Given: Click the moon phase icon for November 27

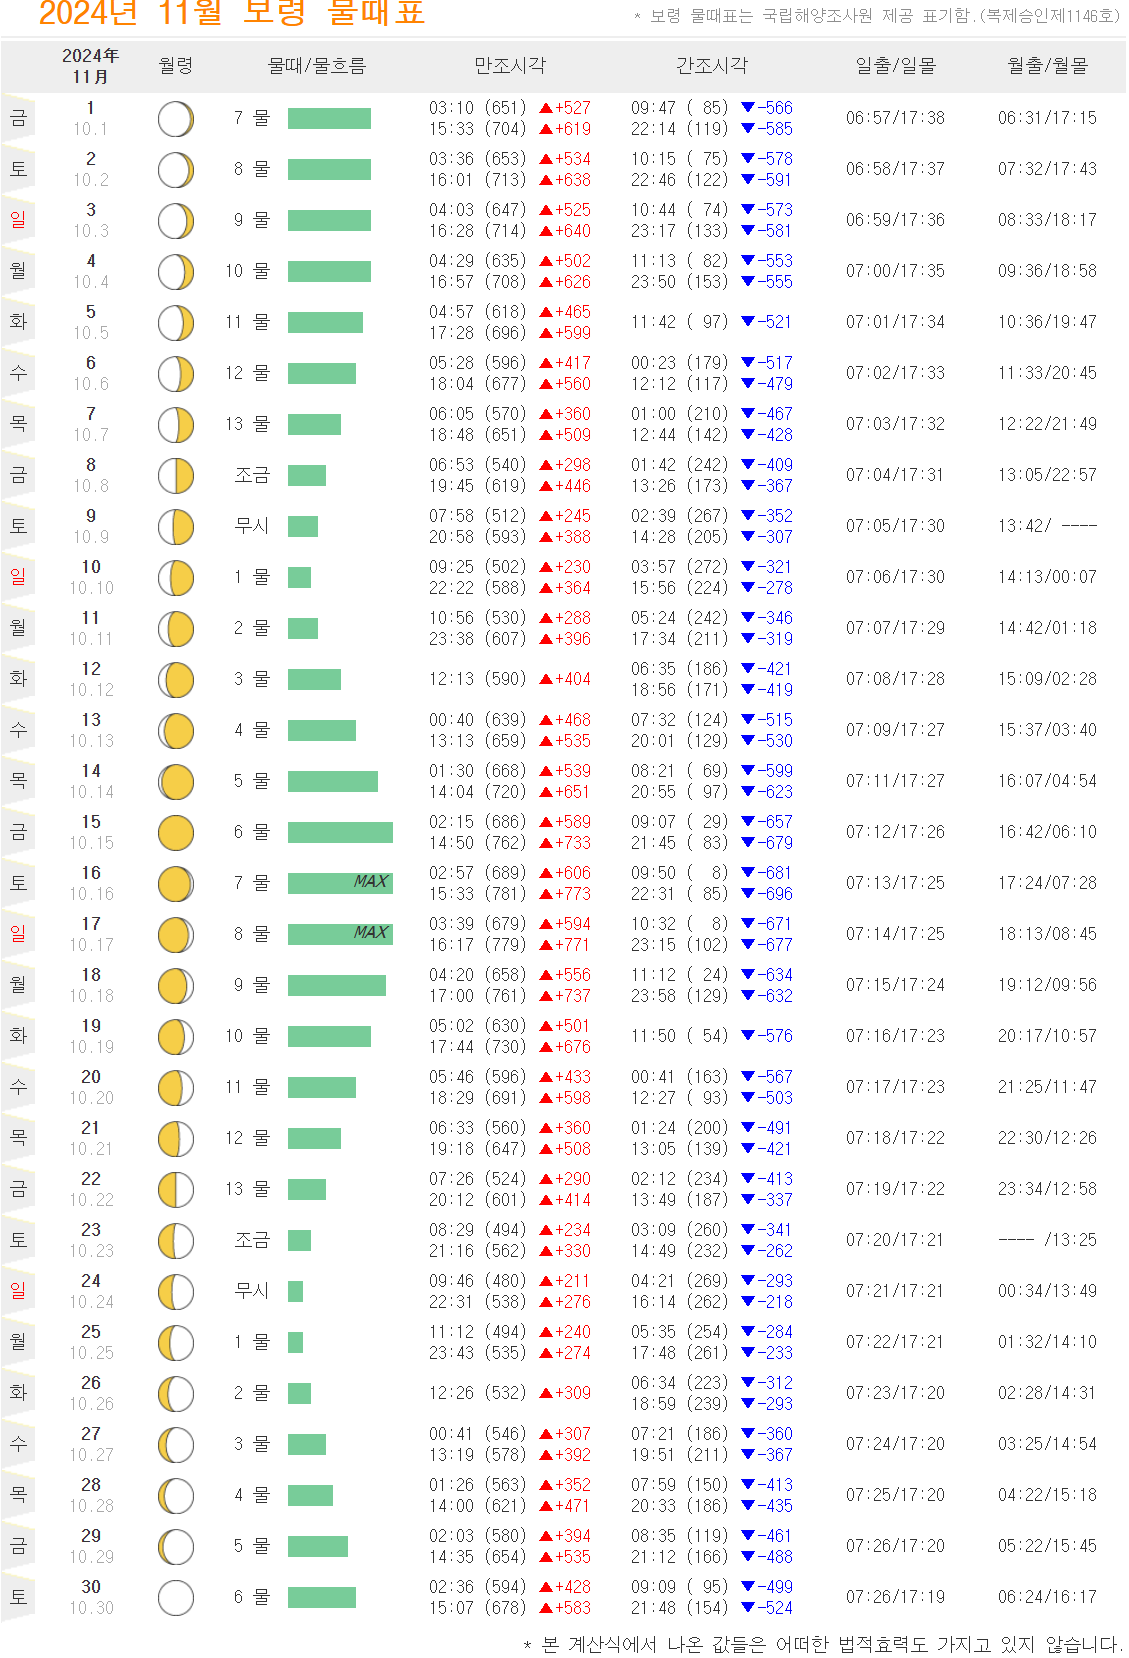Looking at the screenshot, I should (x=176, y=1445).
